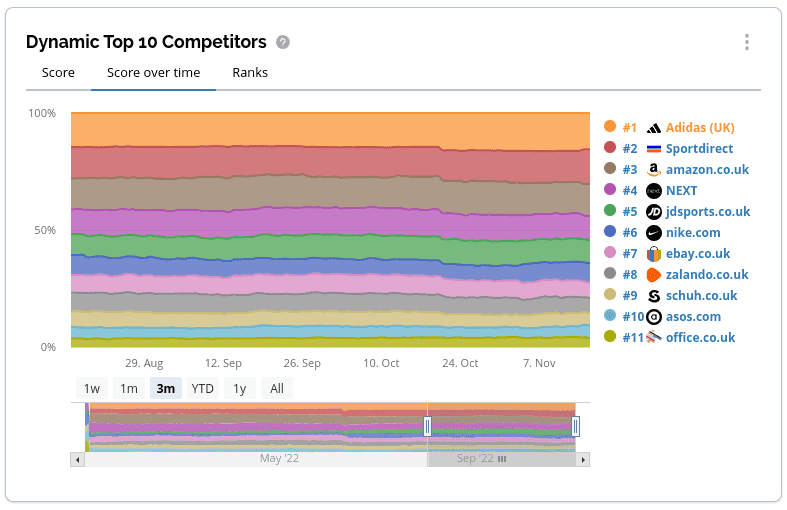
Task: Click the Sep '22 scrollbar thumb
Action: point(501,459)
